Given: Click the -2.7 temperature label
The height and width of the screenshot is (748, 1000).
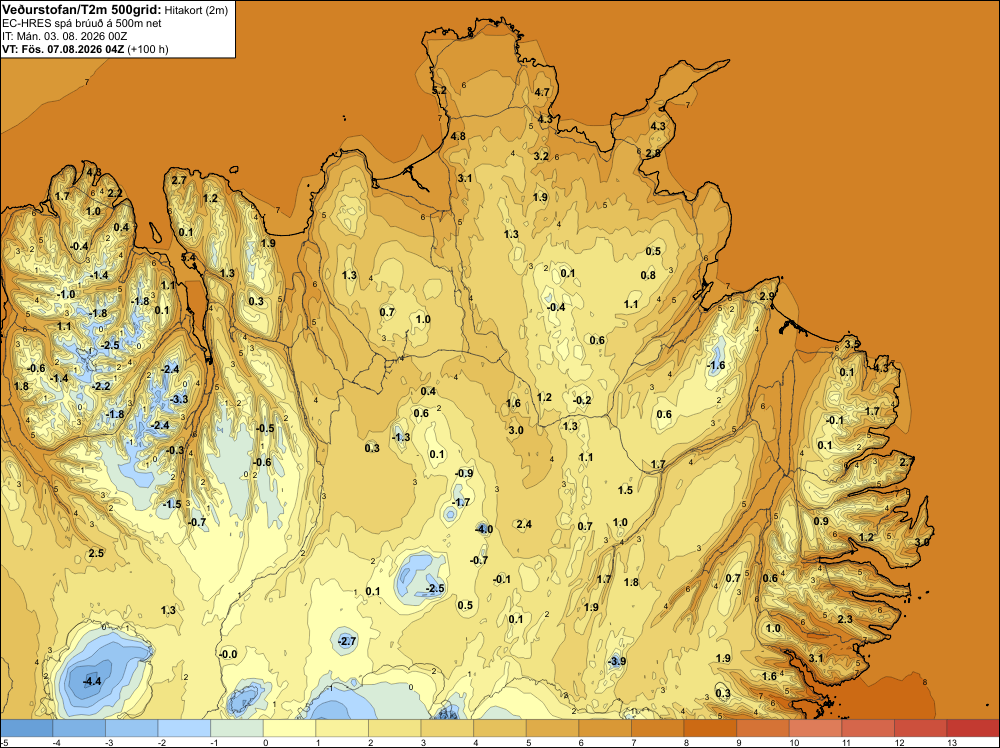Looking at the screenshot, I should tap(347, 641).
